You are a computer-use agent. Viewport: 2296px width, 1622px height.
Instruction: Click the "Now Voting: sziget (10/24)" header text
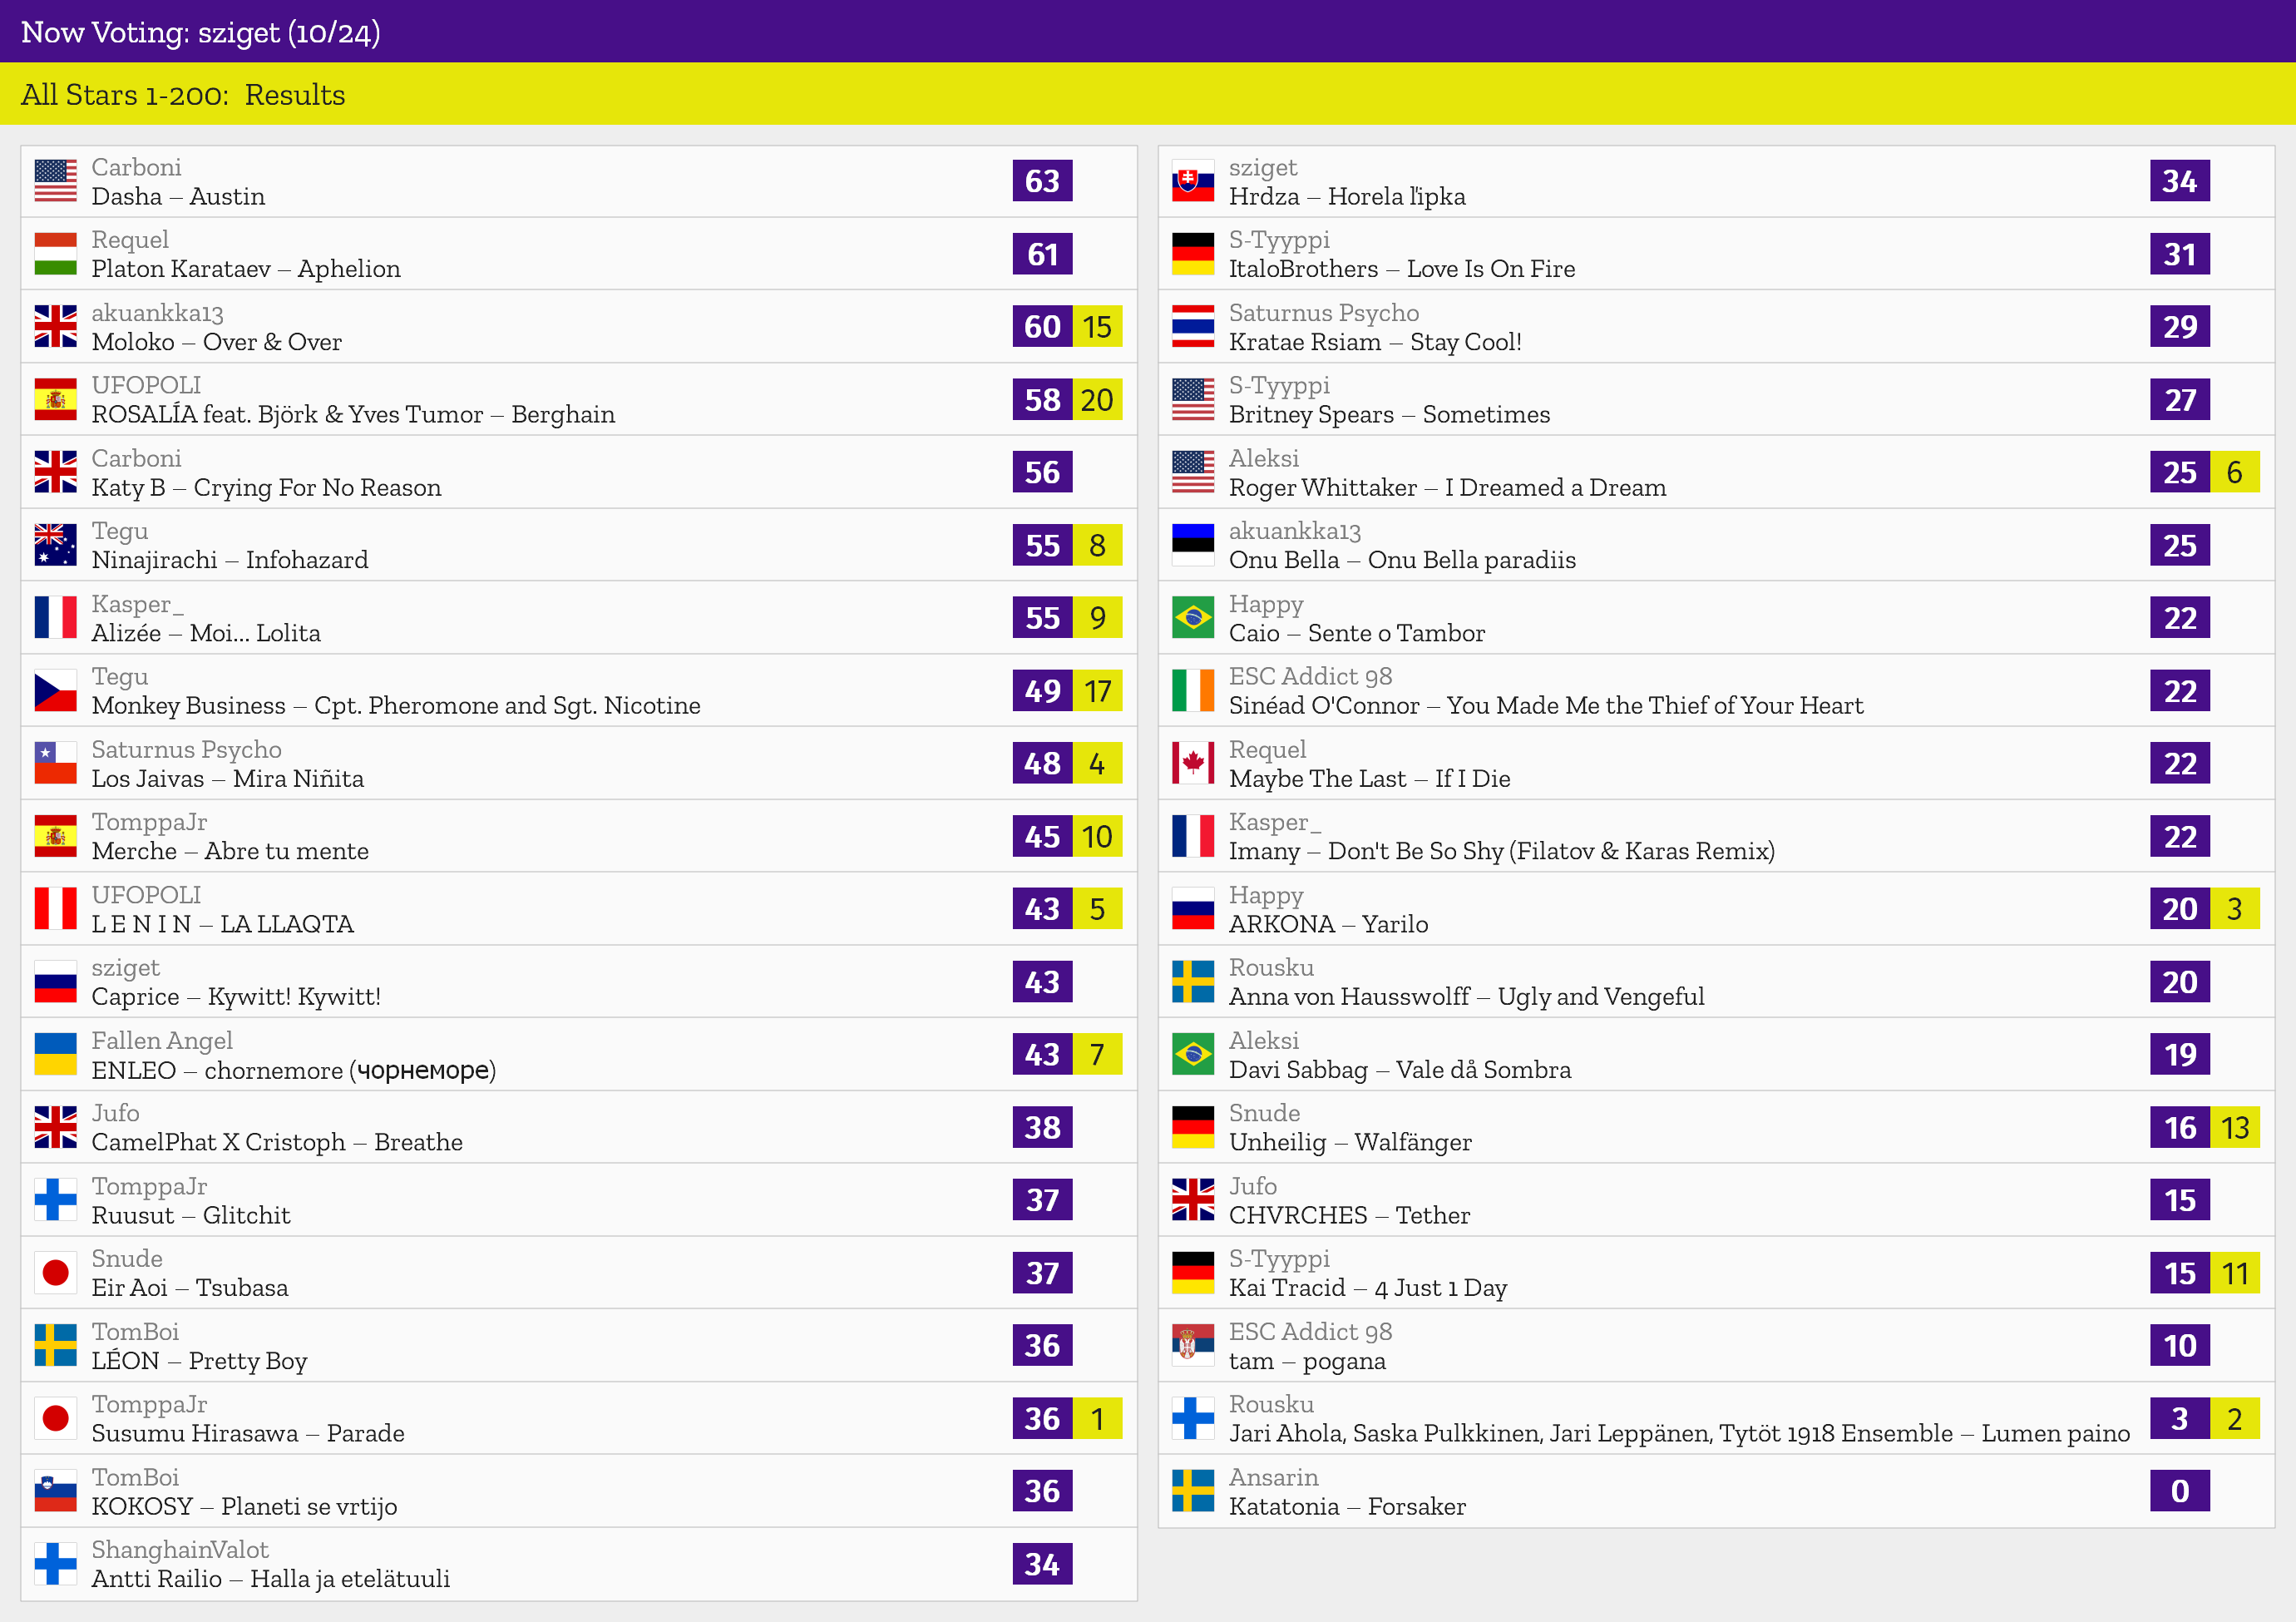pyautogui.click(x=200, y=32)
